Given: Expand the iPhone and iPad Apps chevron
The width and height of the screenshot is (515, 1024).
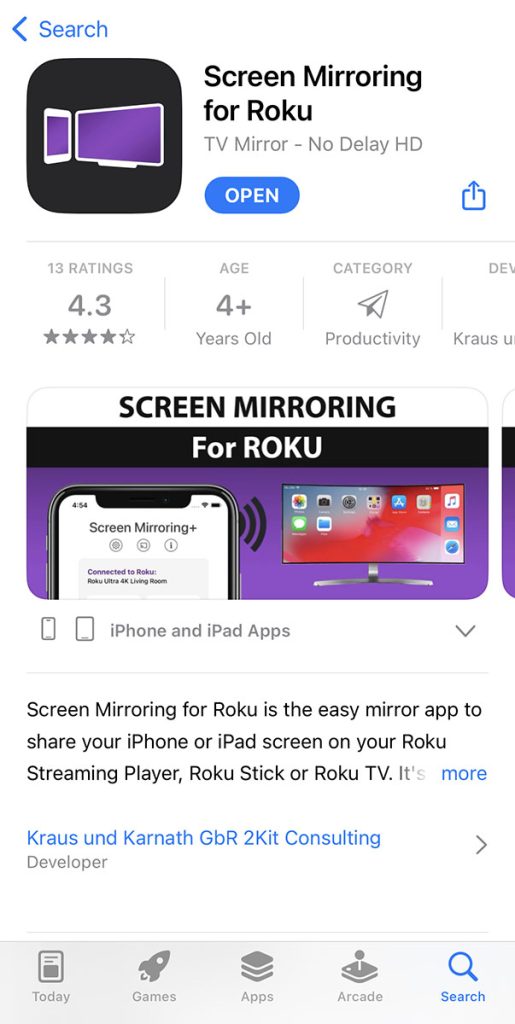Looking at the screenshot, I should coord(465,631).
